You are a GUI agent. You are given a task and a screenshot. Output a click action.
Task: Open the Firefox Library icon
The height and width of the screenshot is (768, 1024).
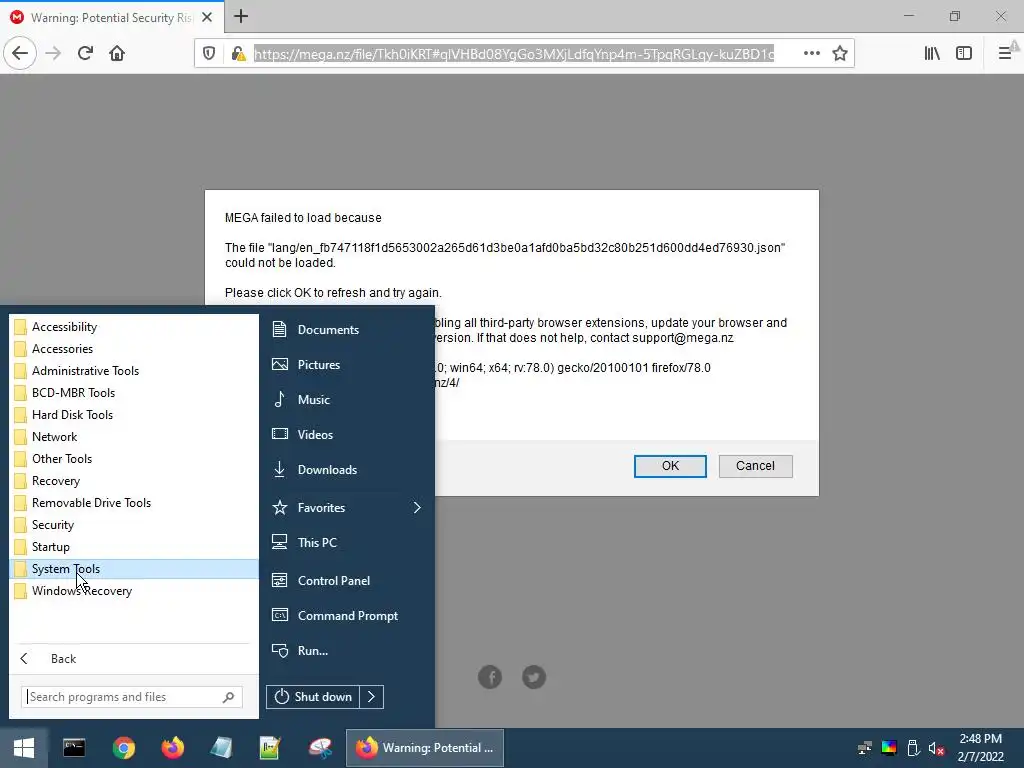click(932, 53)
